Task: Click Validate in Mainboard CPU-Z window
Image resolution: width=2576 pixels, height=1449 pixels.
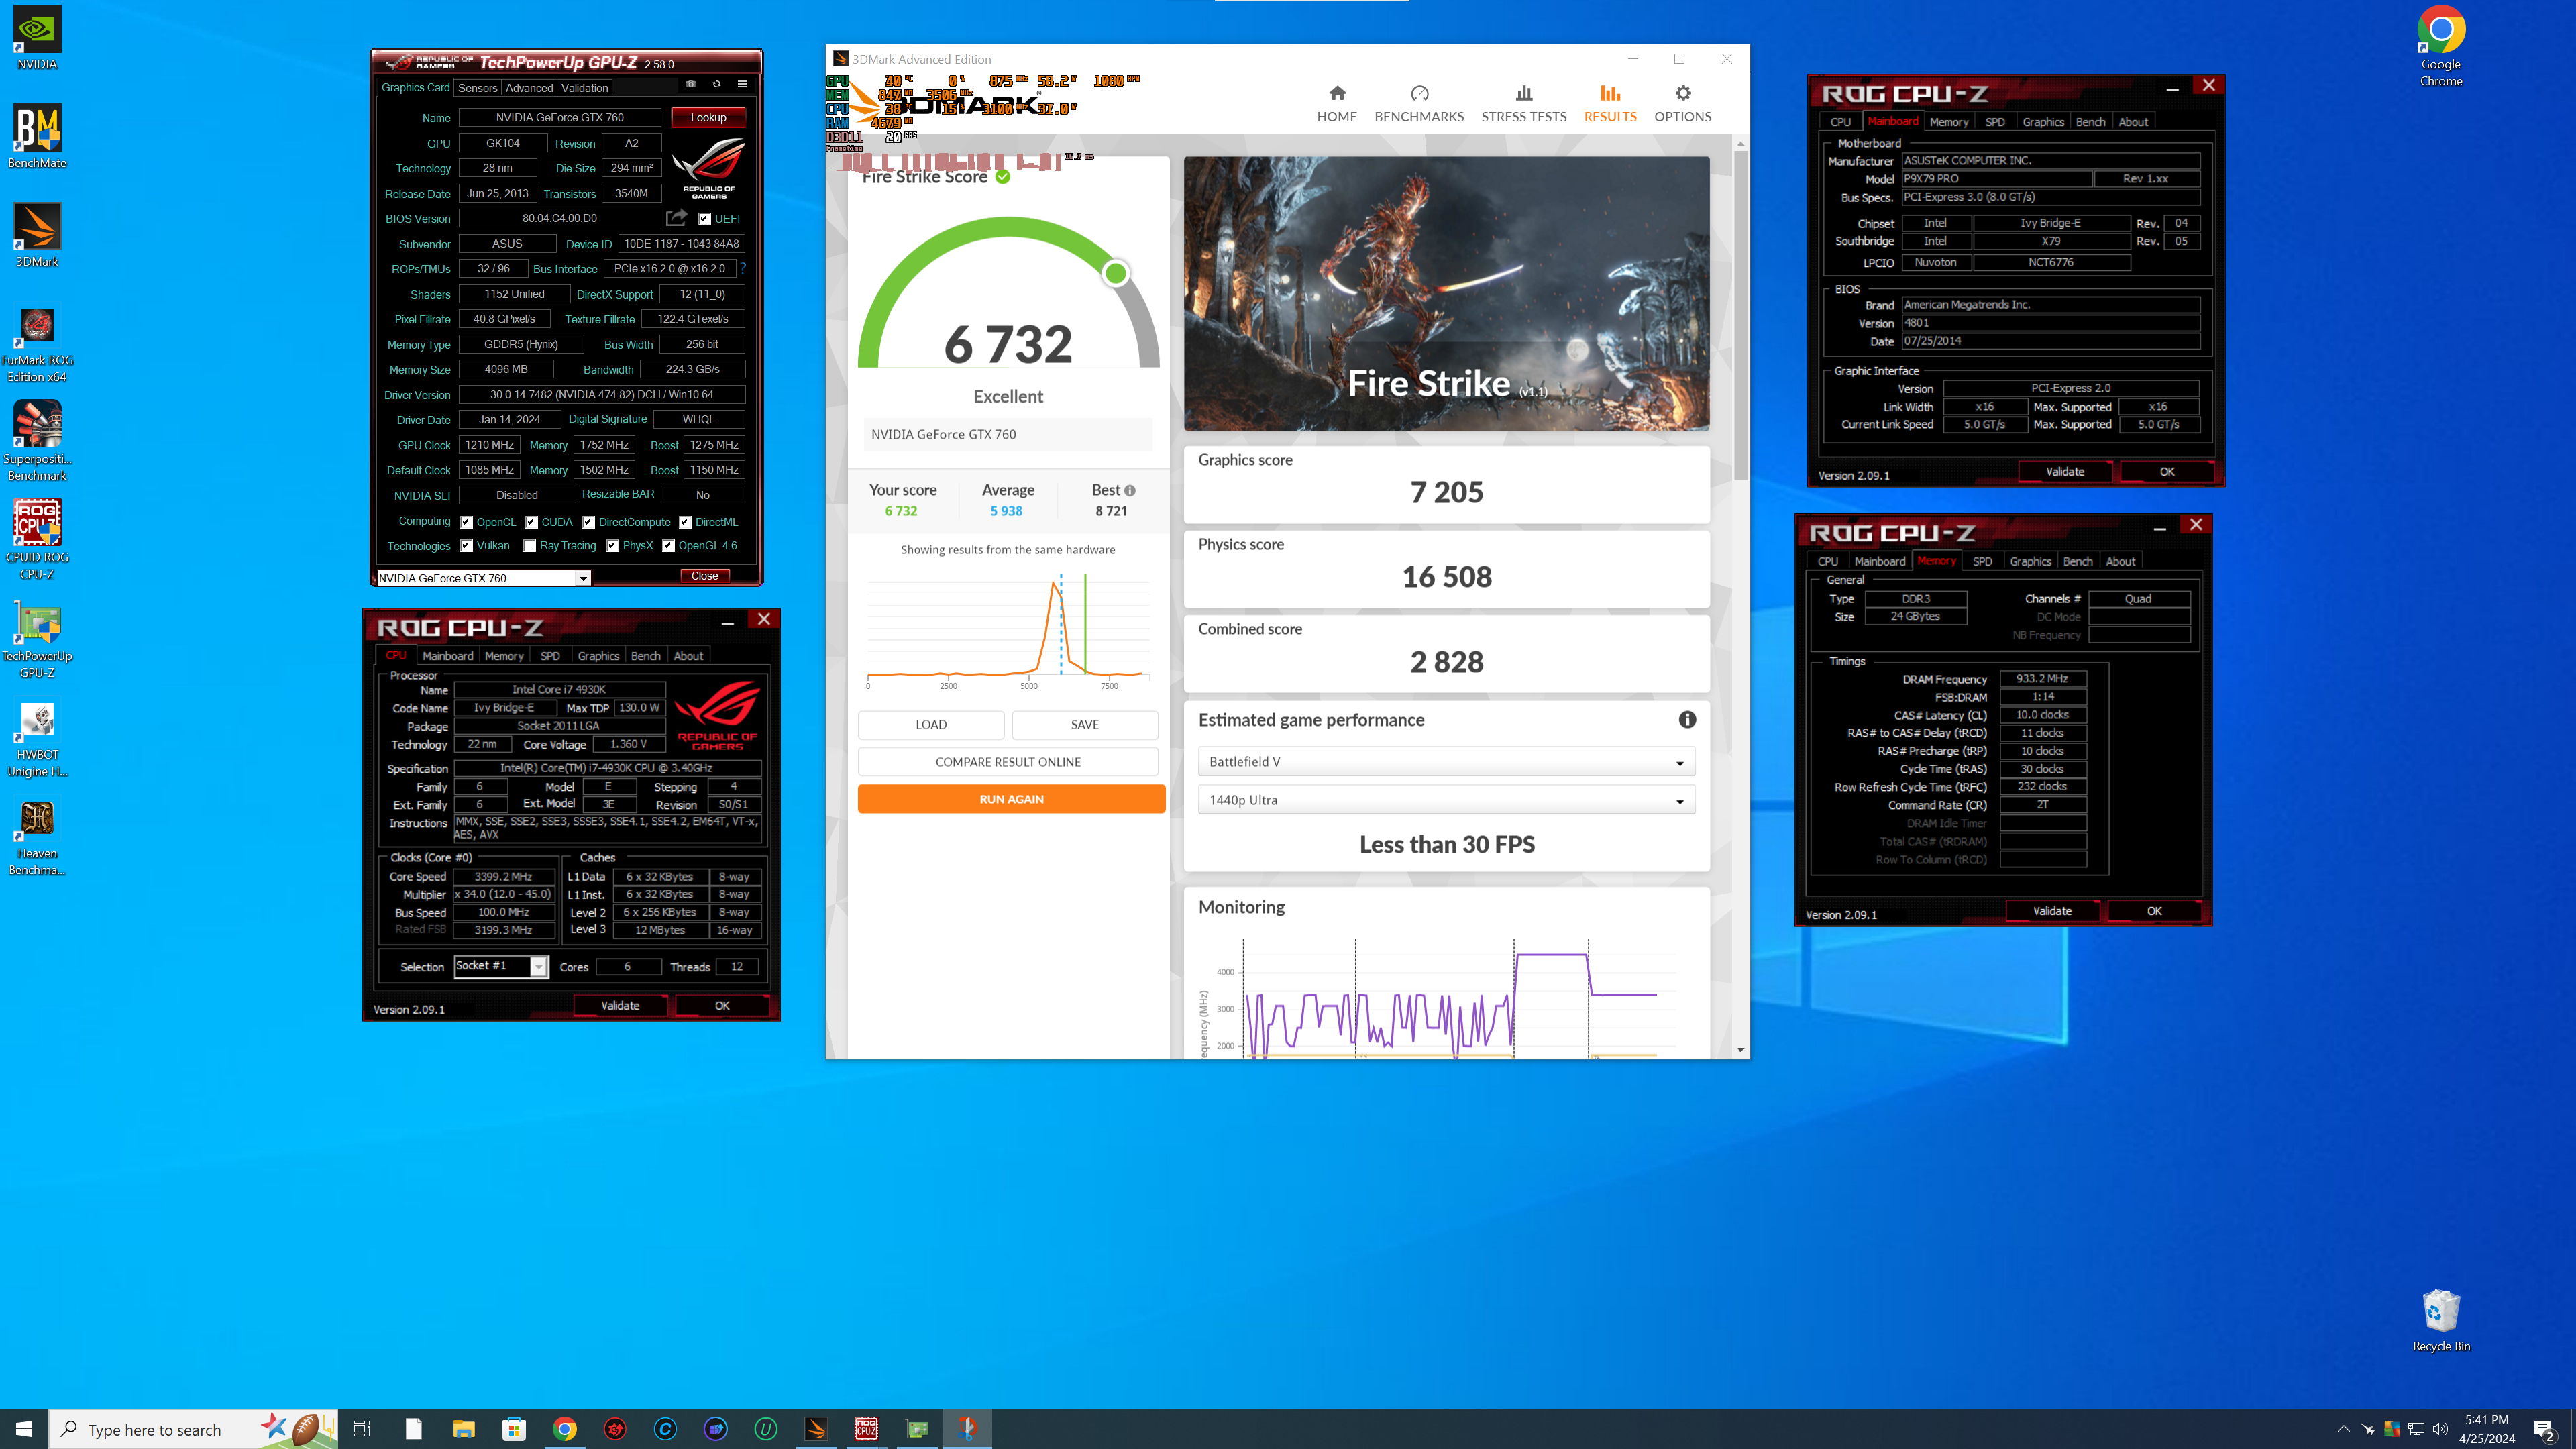Action: [x=2065, y=472]
